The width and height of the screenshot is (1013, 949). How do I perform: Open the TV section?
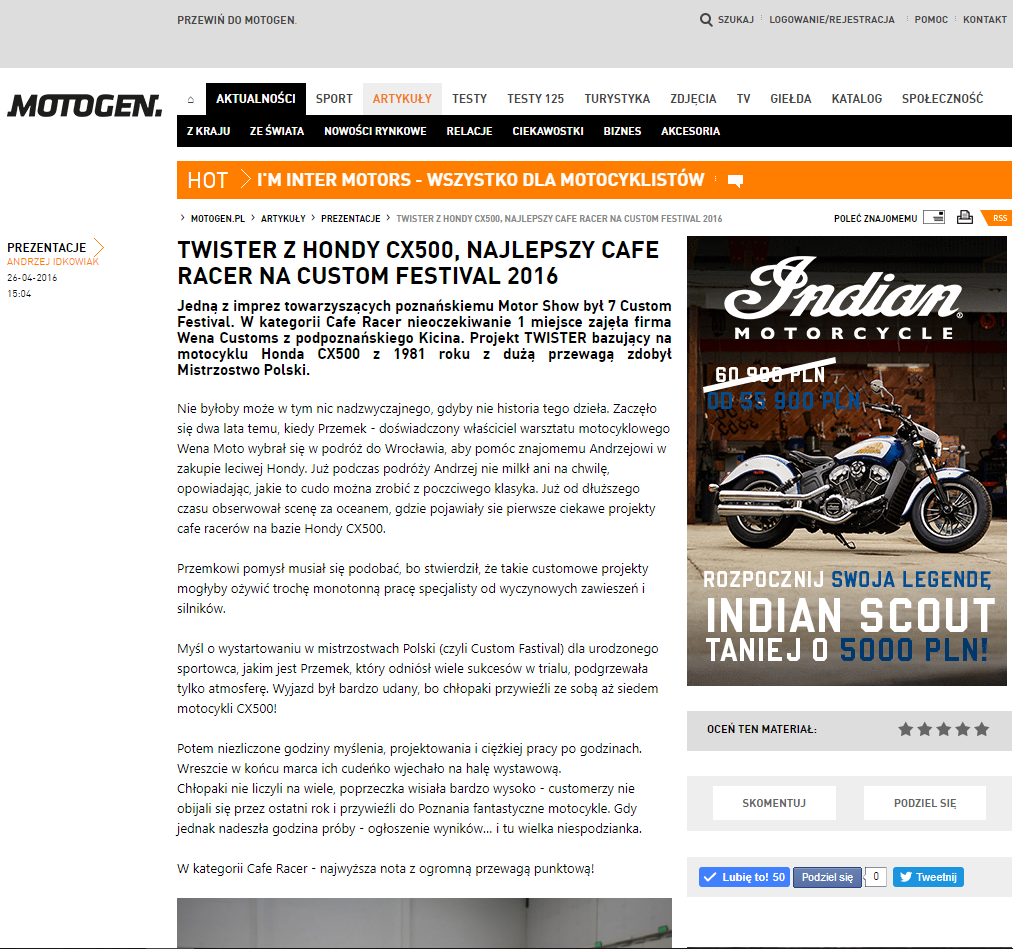click(x=744, y=99)
